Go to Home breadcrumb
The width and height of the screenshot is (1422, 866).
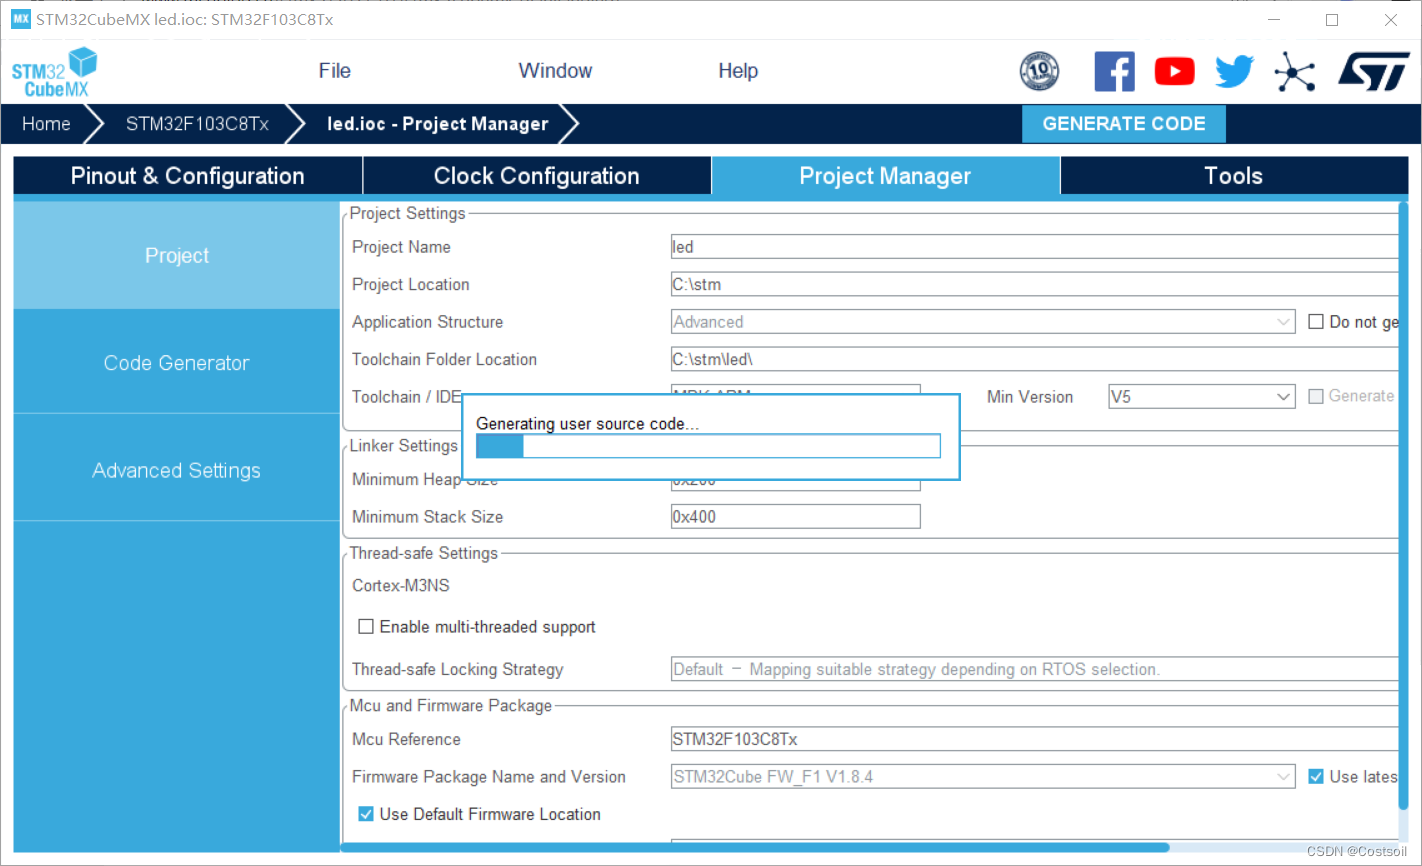tap(47, 124)
